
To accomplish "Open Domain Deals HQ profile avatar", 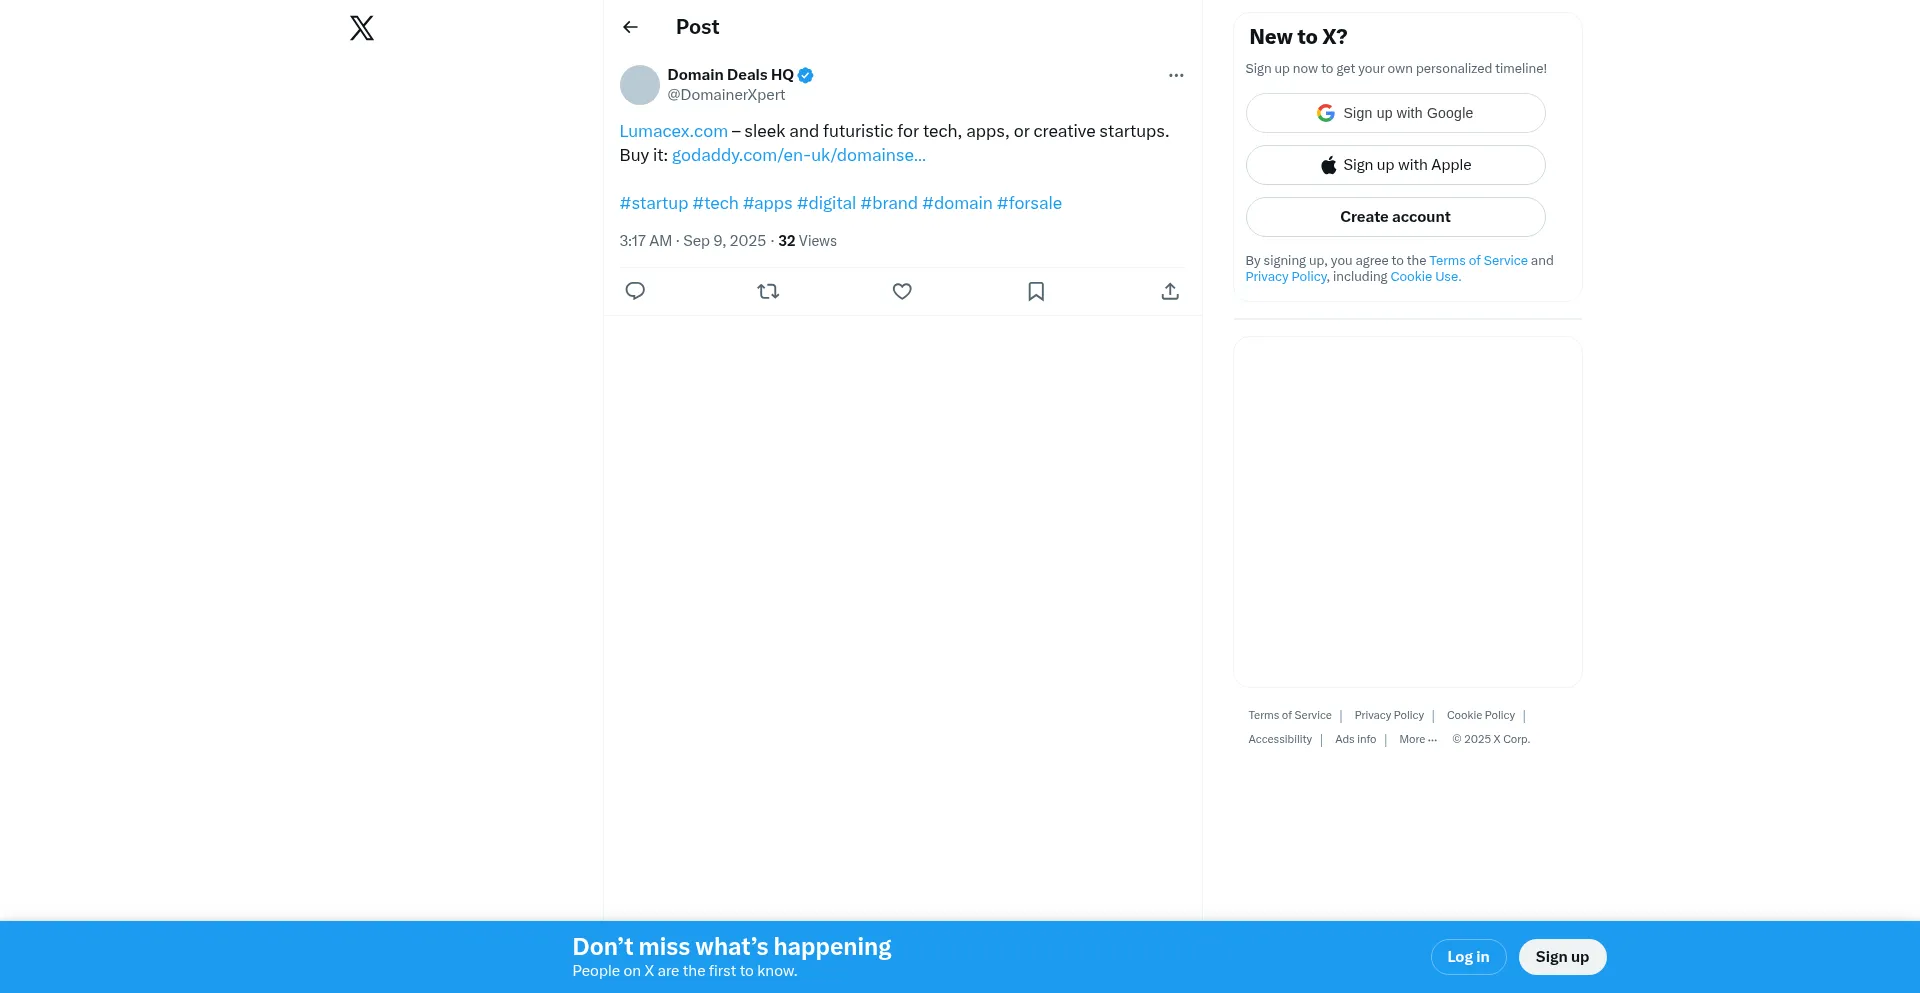I will point(640,85).
